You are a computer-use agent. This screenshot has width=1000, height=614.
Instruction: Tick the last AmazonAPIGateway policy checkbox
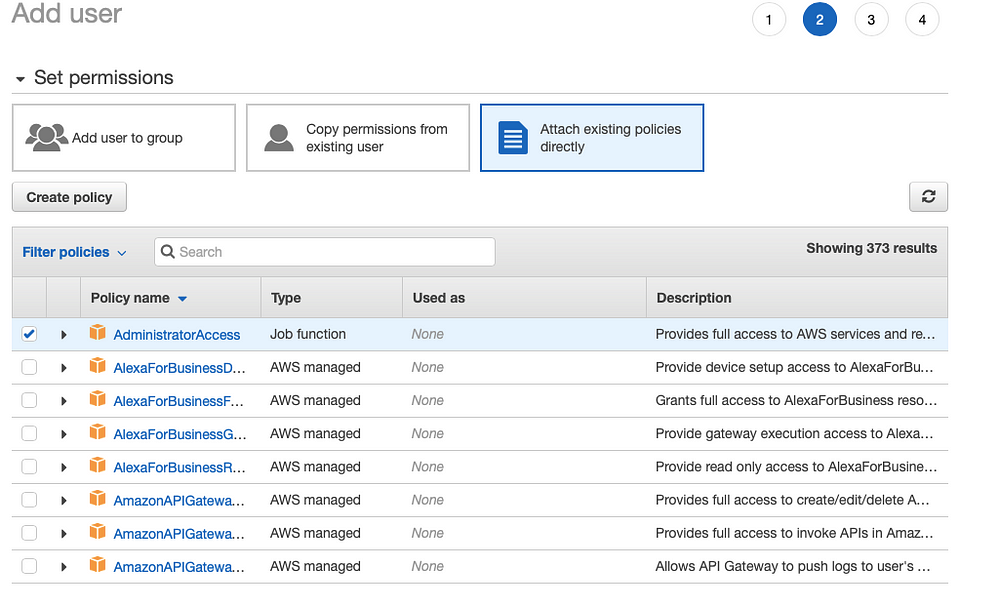[x=29, y=566]
